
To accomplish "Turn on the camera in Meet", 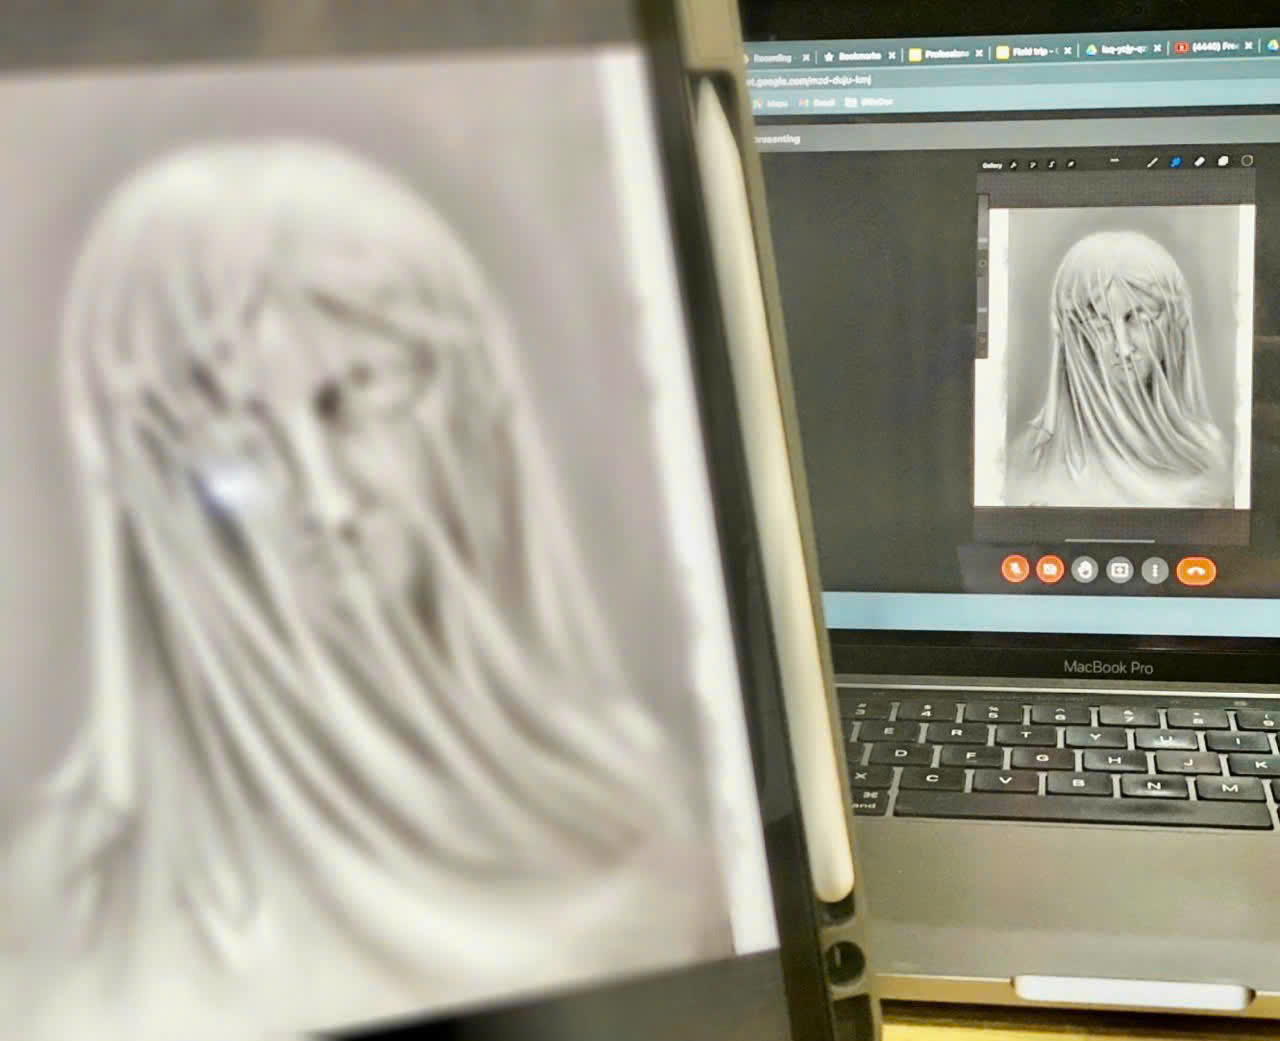I will (1049, 570).
